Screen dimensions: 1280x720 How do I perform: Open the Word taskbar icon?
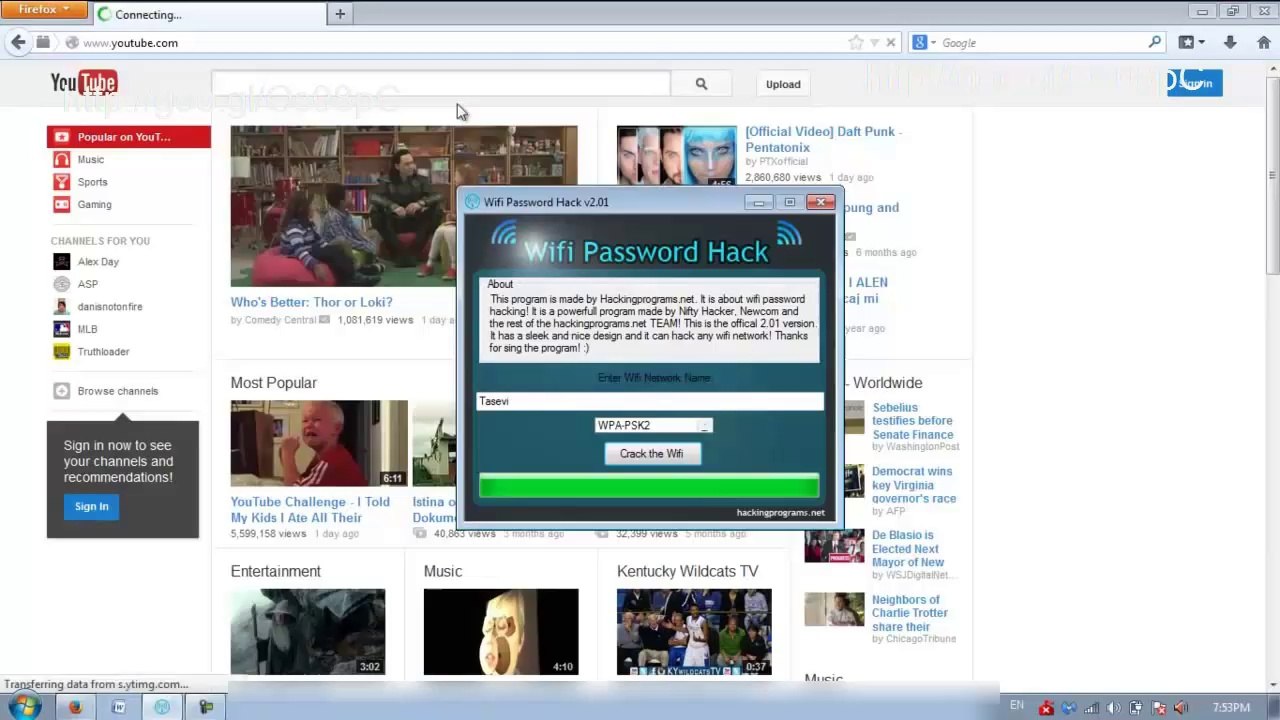(x=119, y=707)
